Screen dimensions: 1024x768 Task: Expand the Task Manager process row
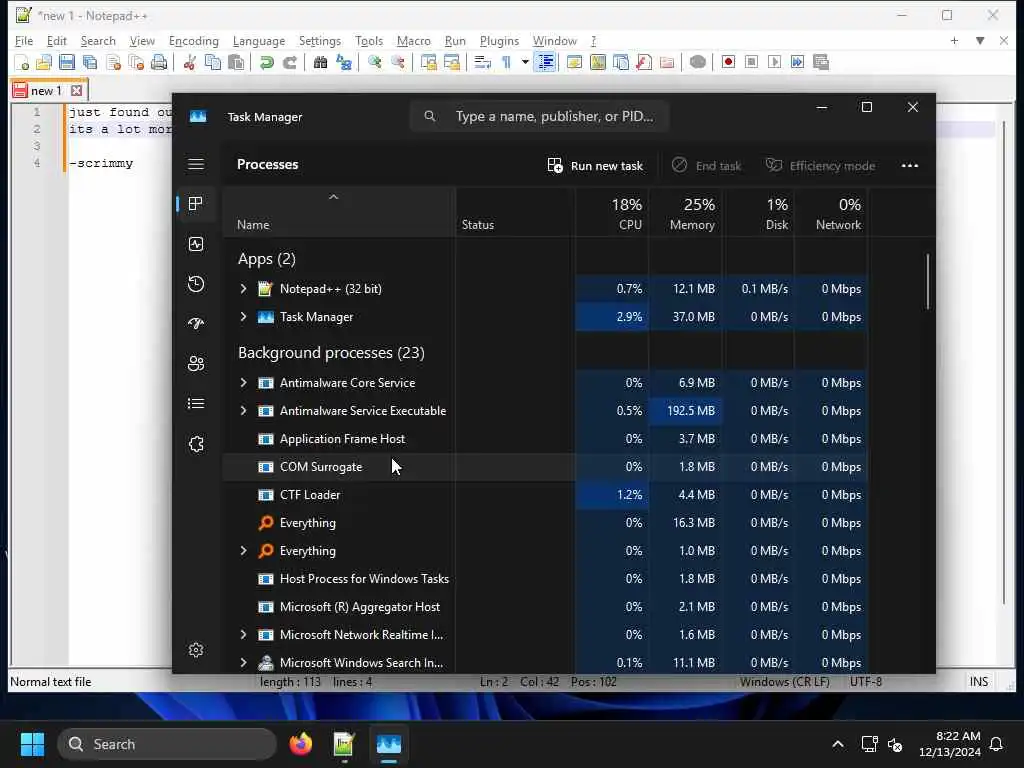click(244, 317)
